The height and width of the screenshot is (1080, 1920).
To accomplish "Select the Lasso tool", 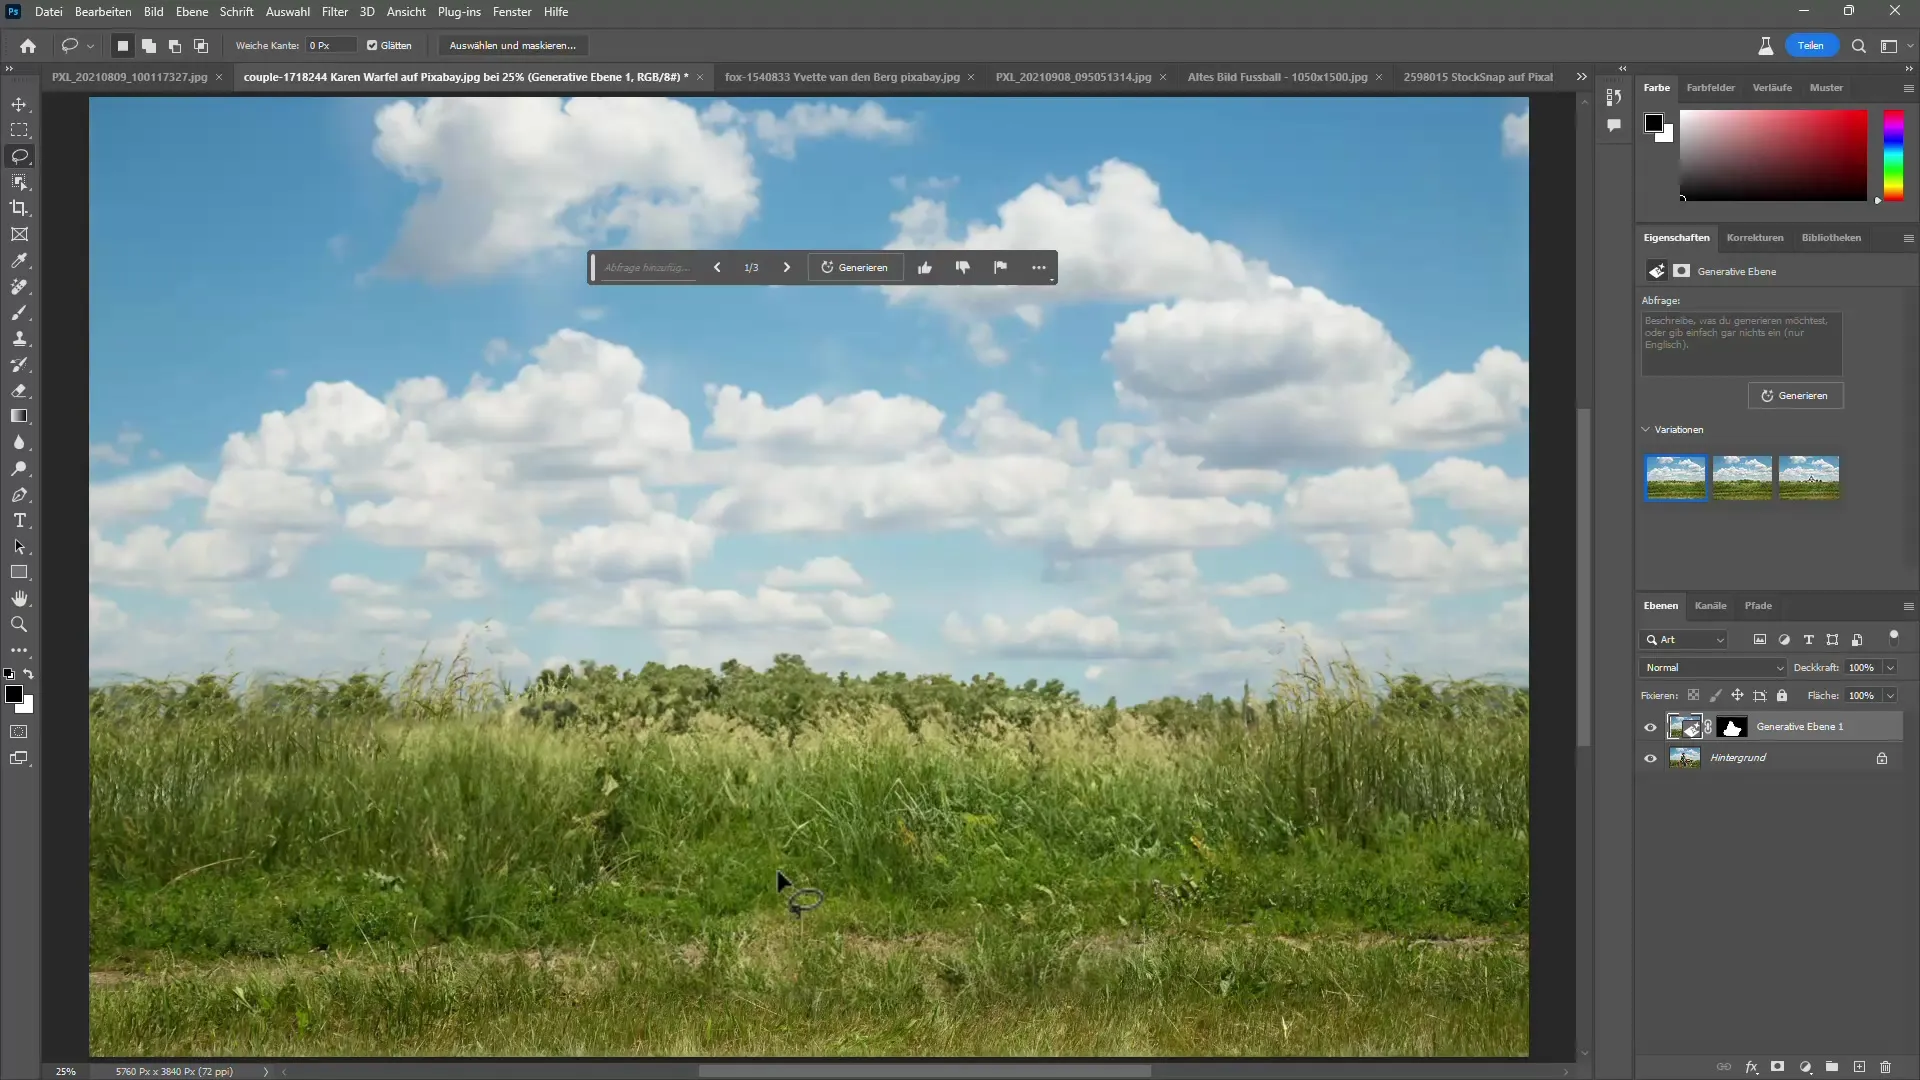I will coord(20,156).
